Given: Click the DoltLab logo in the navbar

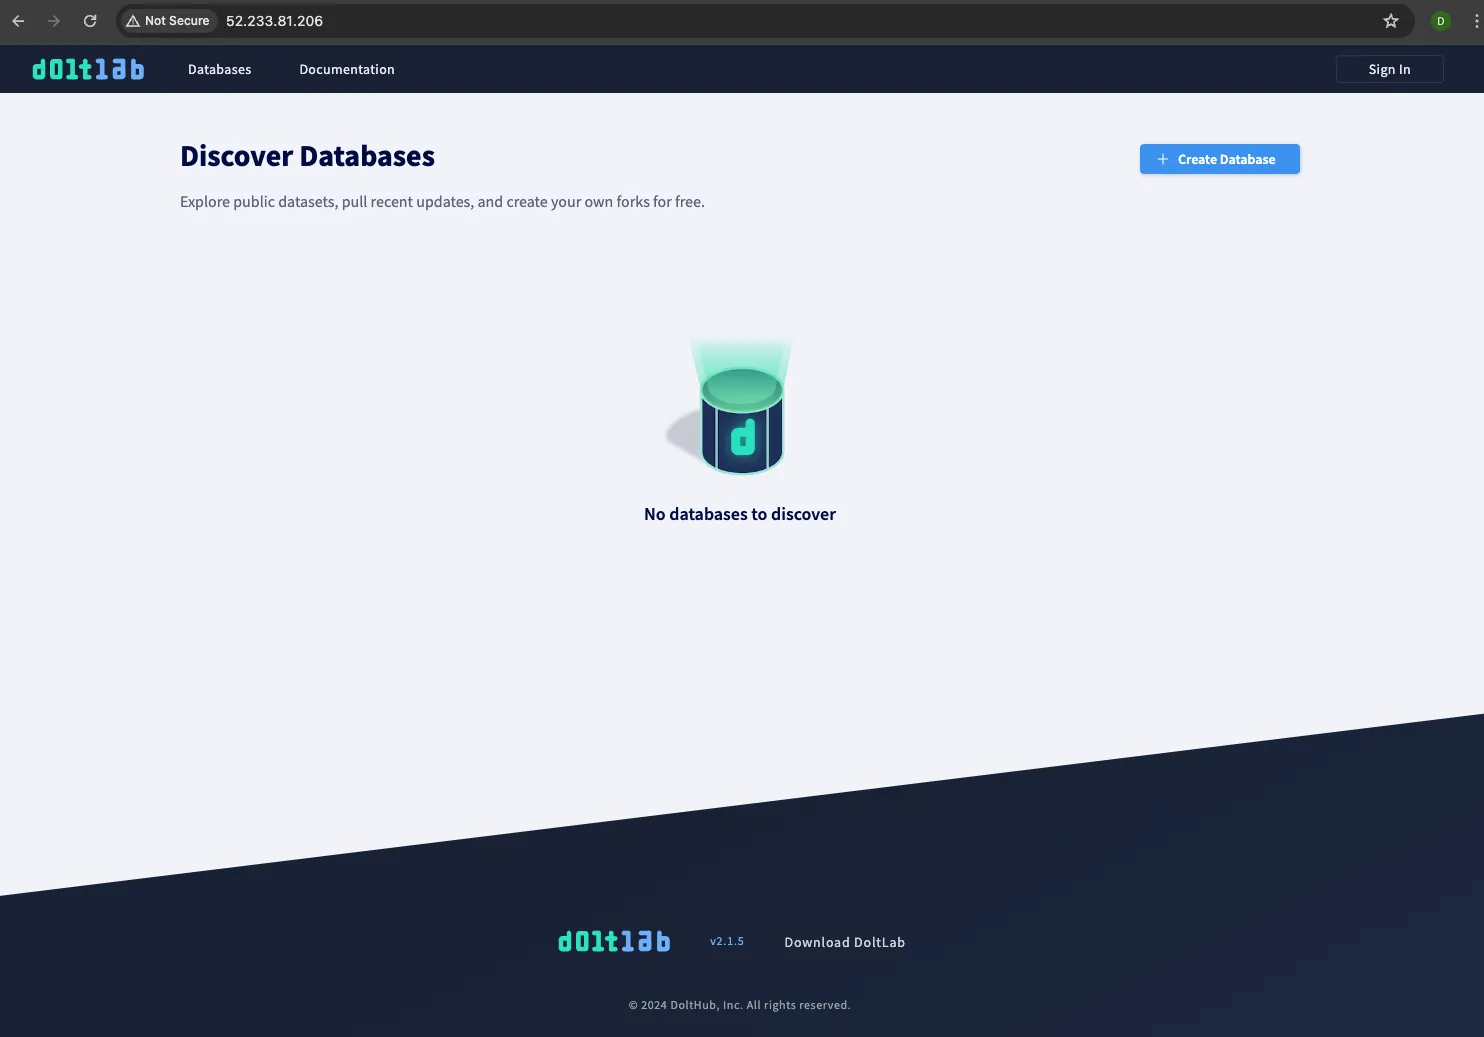Looking at the screenshot, I should coord(88,69).
